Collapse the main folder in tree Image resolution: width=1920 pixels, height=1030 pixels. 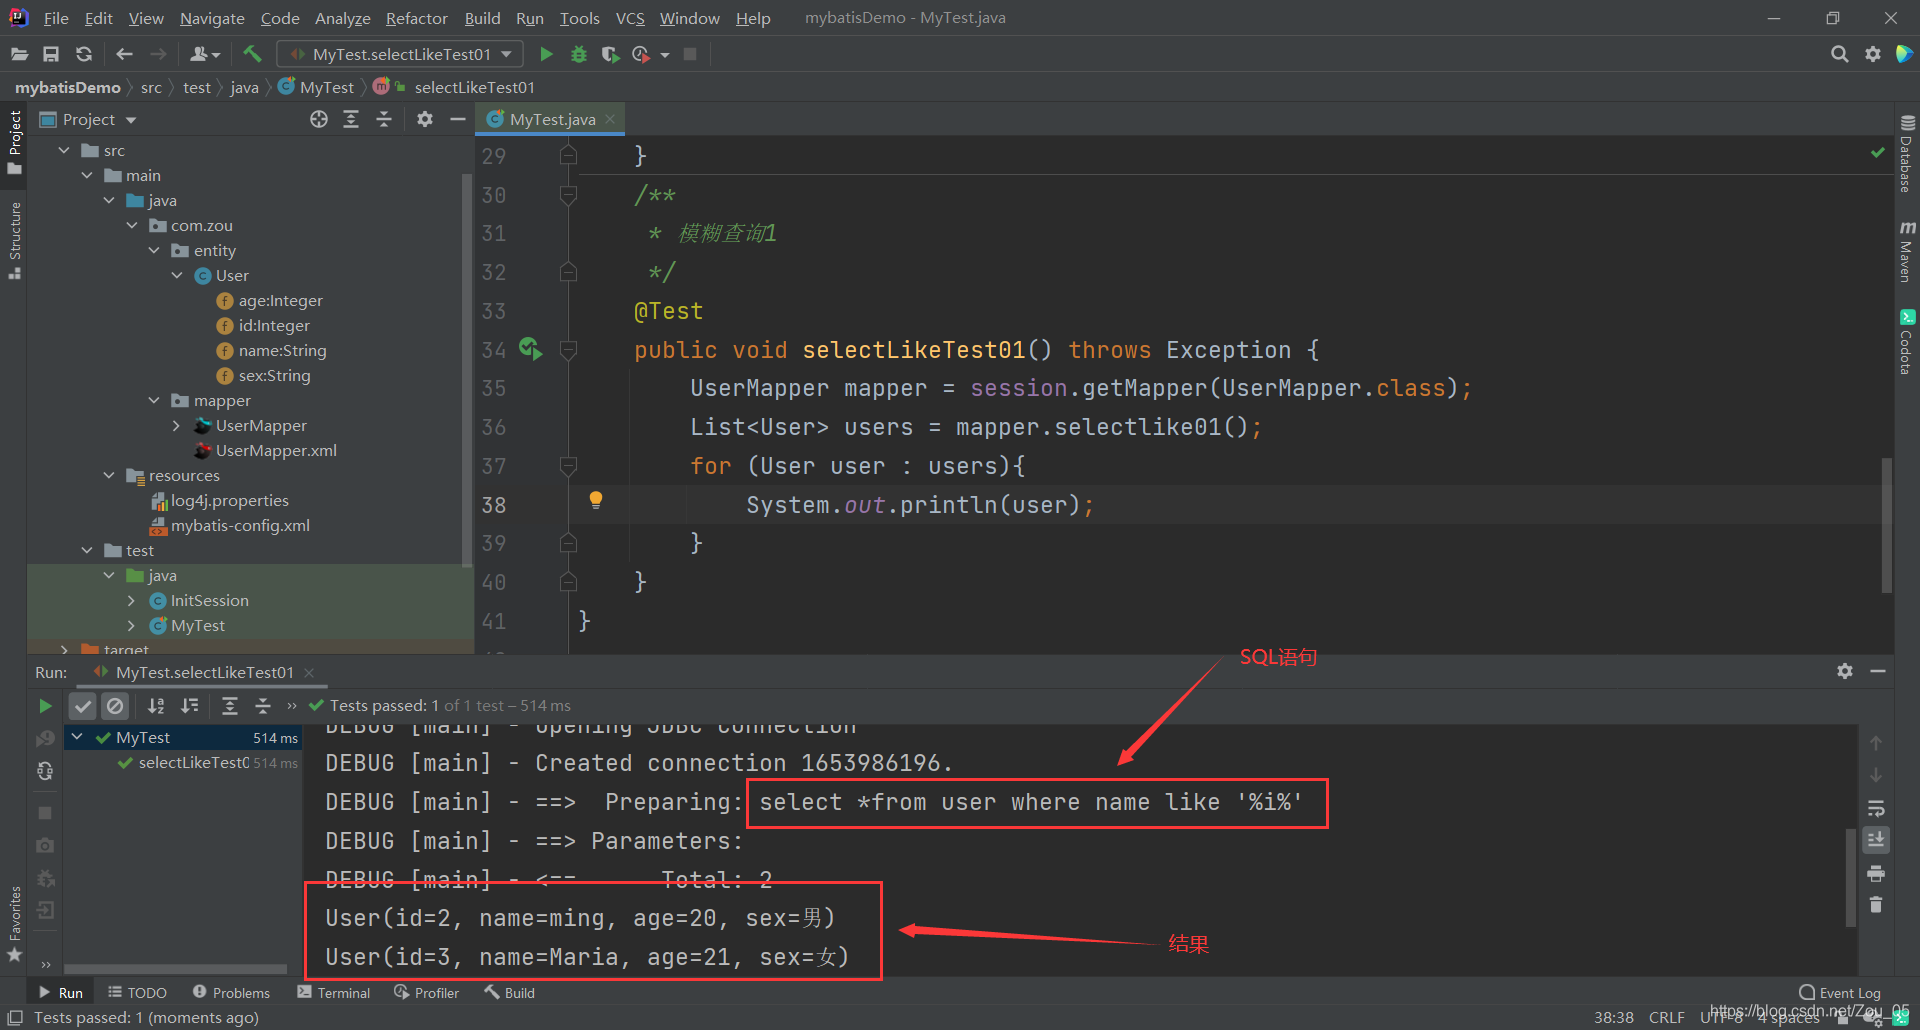(87, 175)
